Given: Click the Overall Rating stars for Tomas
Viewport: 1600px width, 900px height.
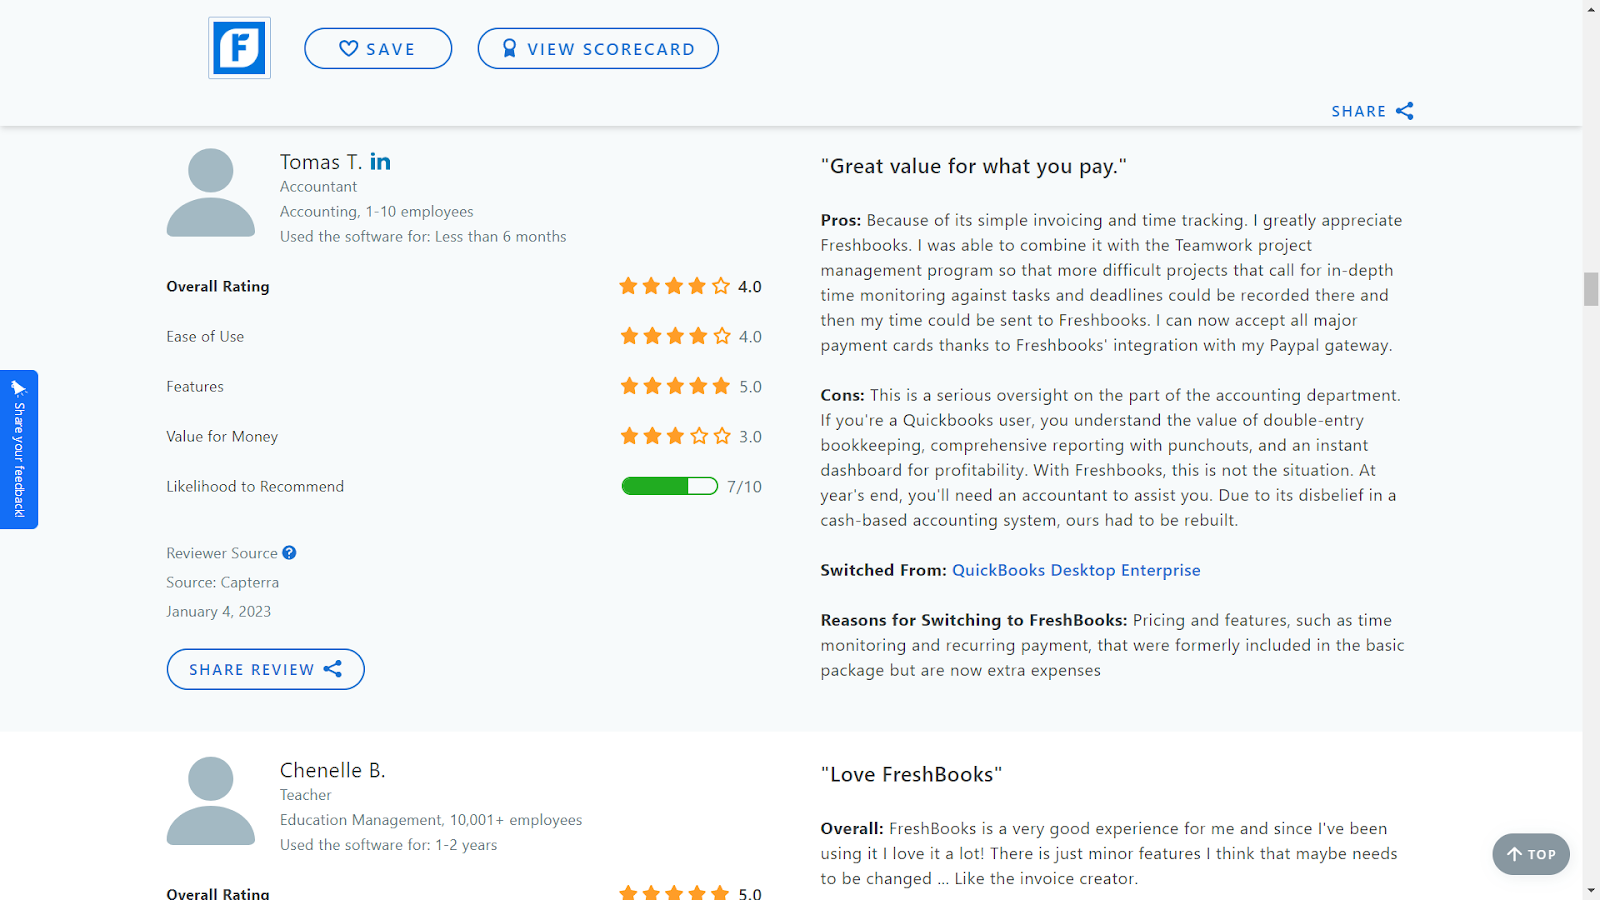Looking at the screenshot, I should coord(674,286).
